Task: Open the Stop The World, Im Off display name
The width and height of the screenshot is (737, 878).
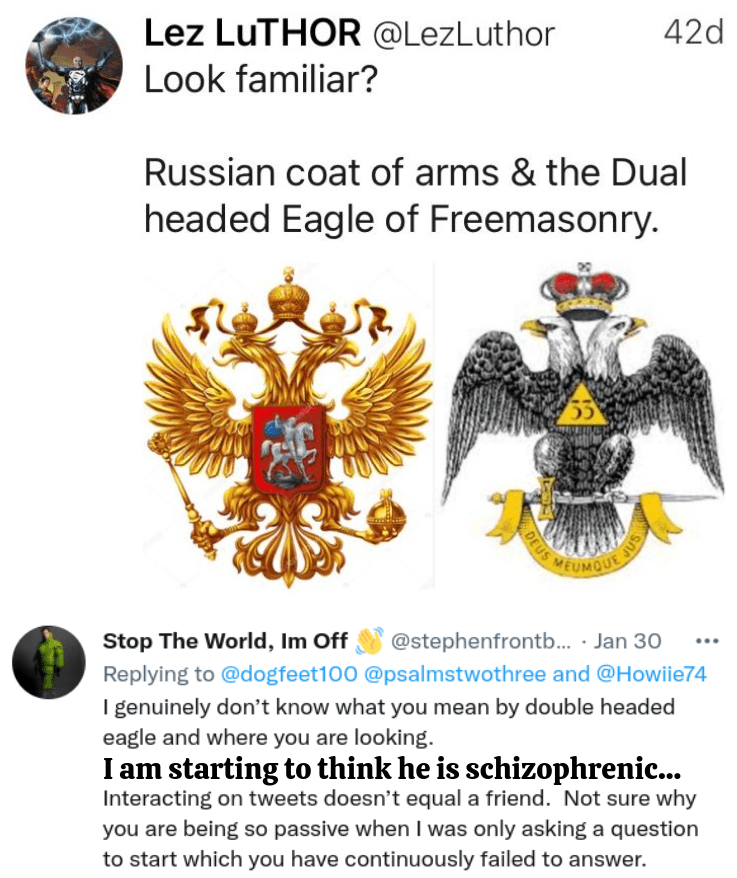Action: (x=225, y=641)
